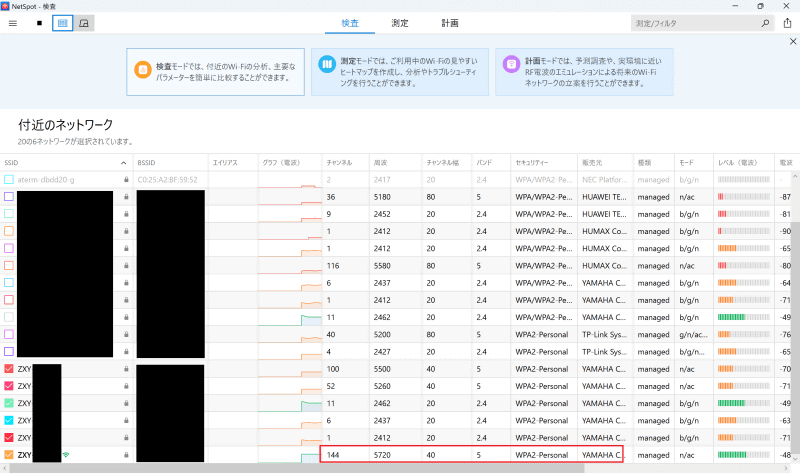The width and height of the screenshot is (800, 473).
Task: Sort by BSSID column header
Action: pyautogui.click(x=170, y=162)
